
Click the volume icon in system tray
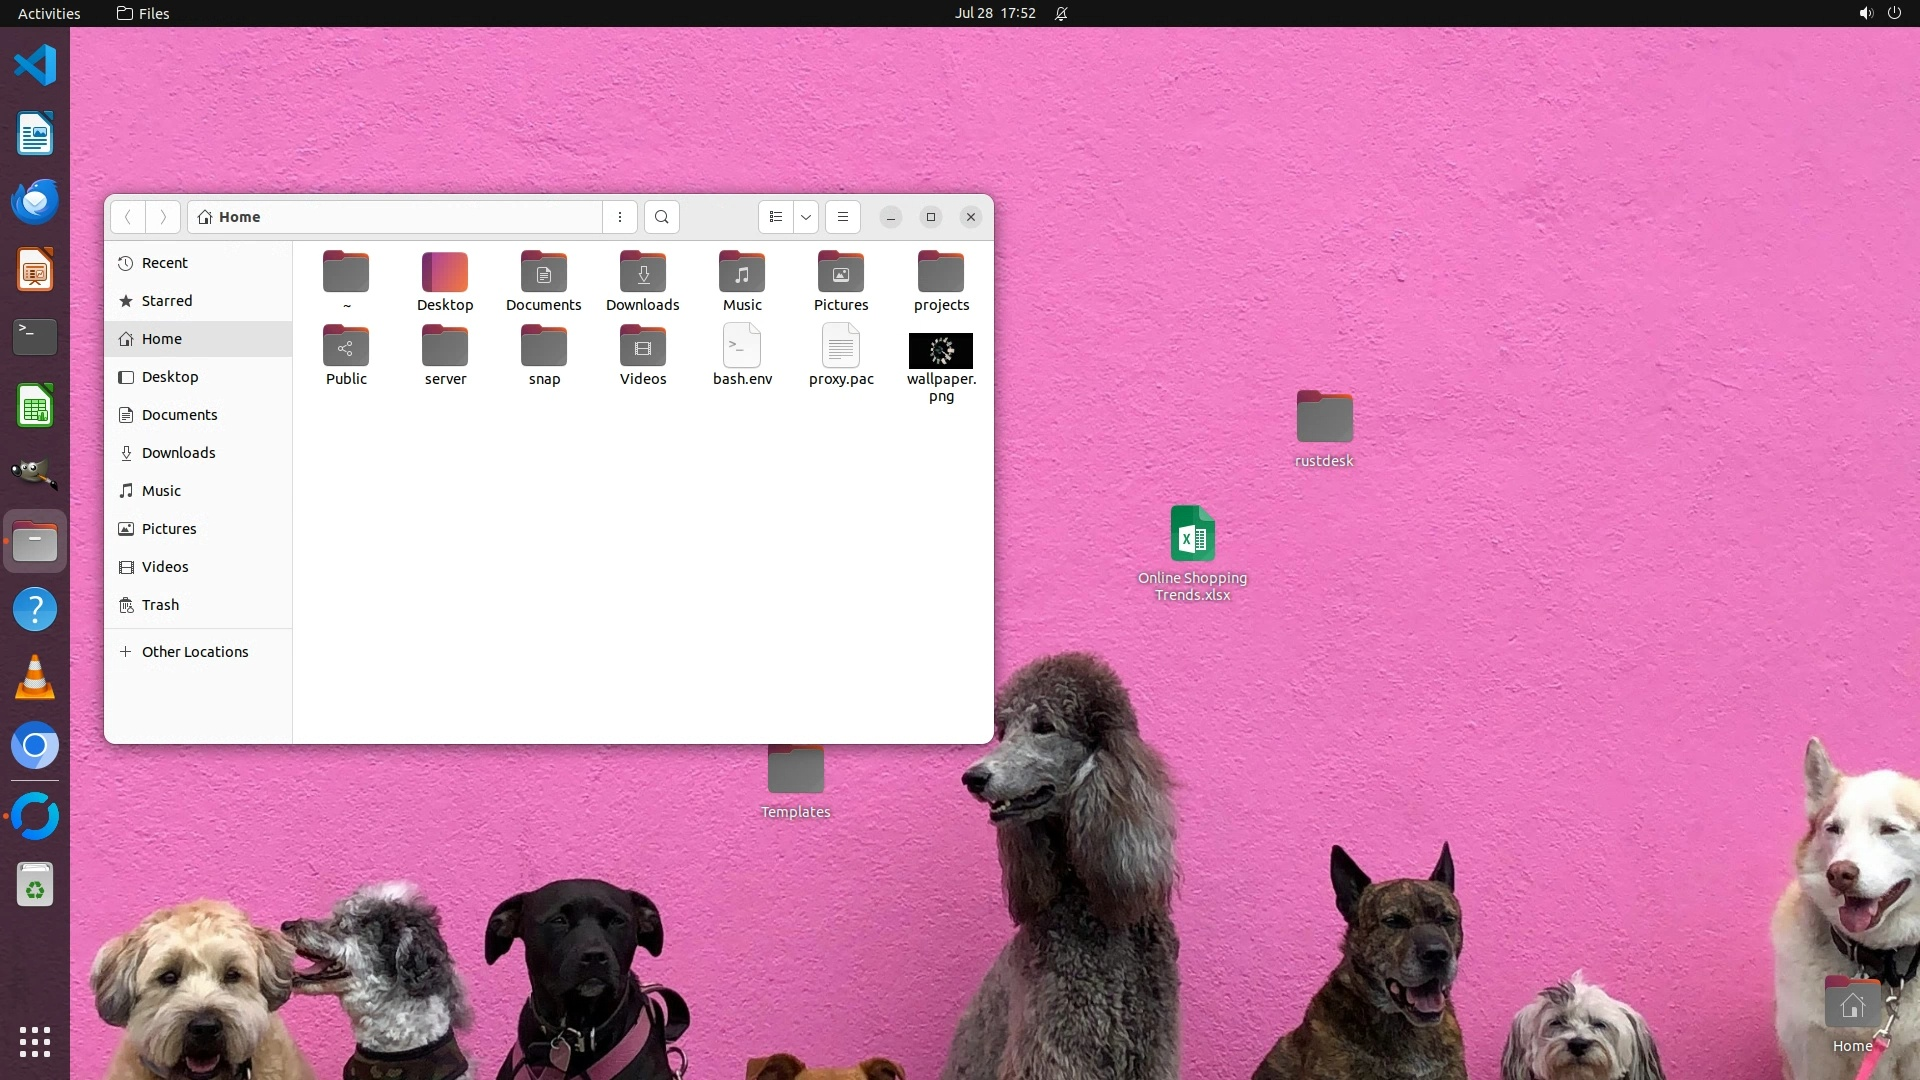pos(1865,13)
